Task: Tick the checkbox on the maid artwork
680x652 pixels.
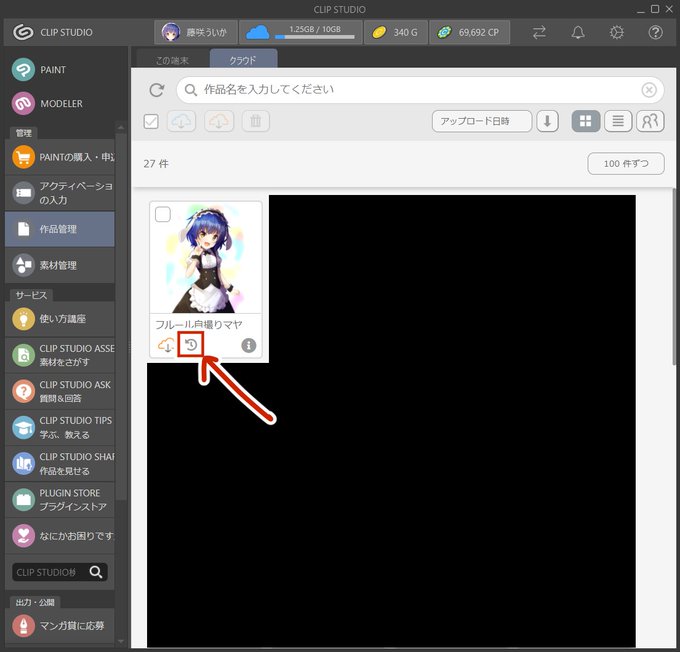Action: (163, 214)
